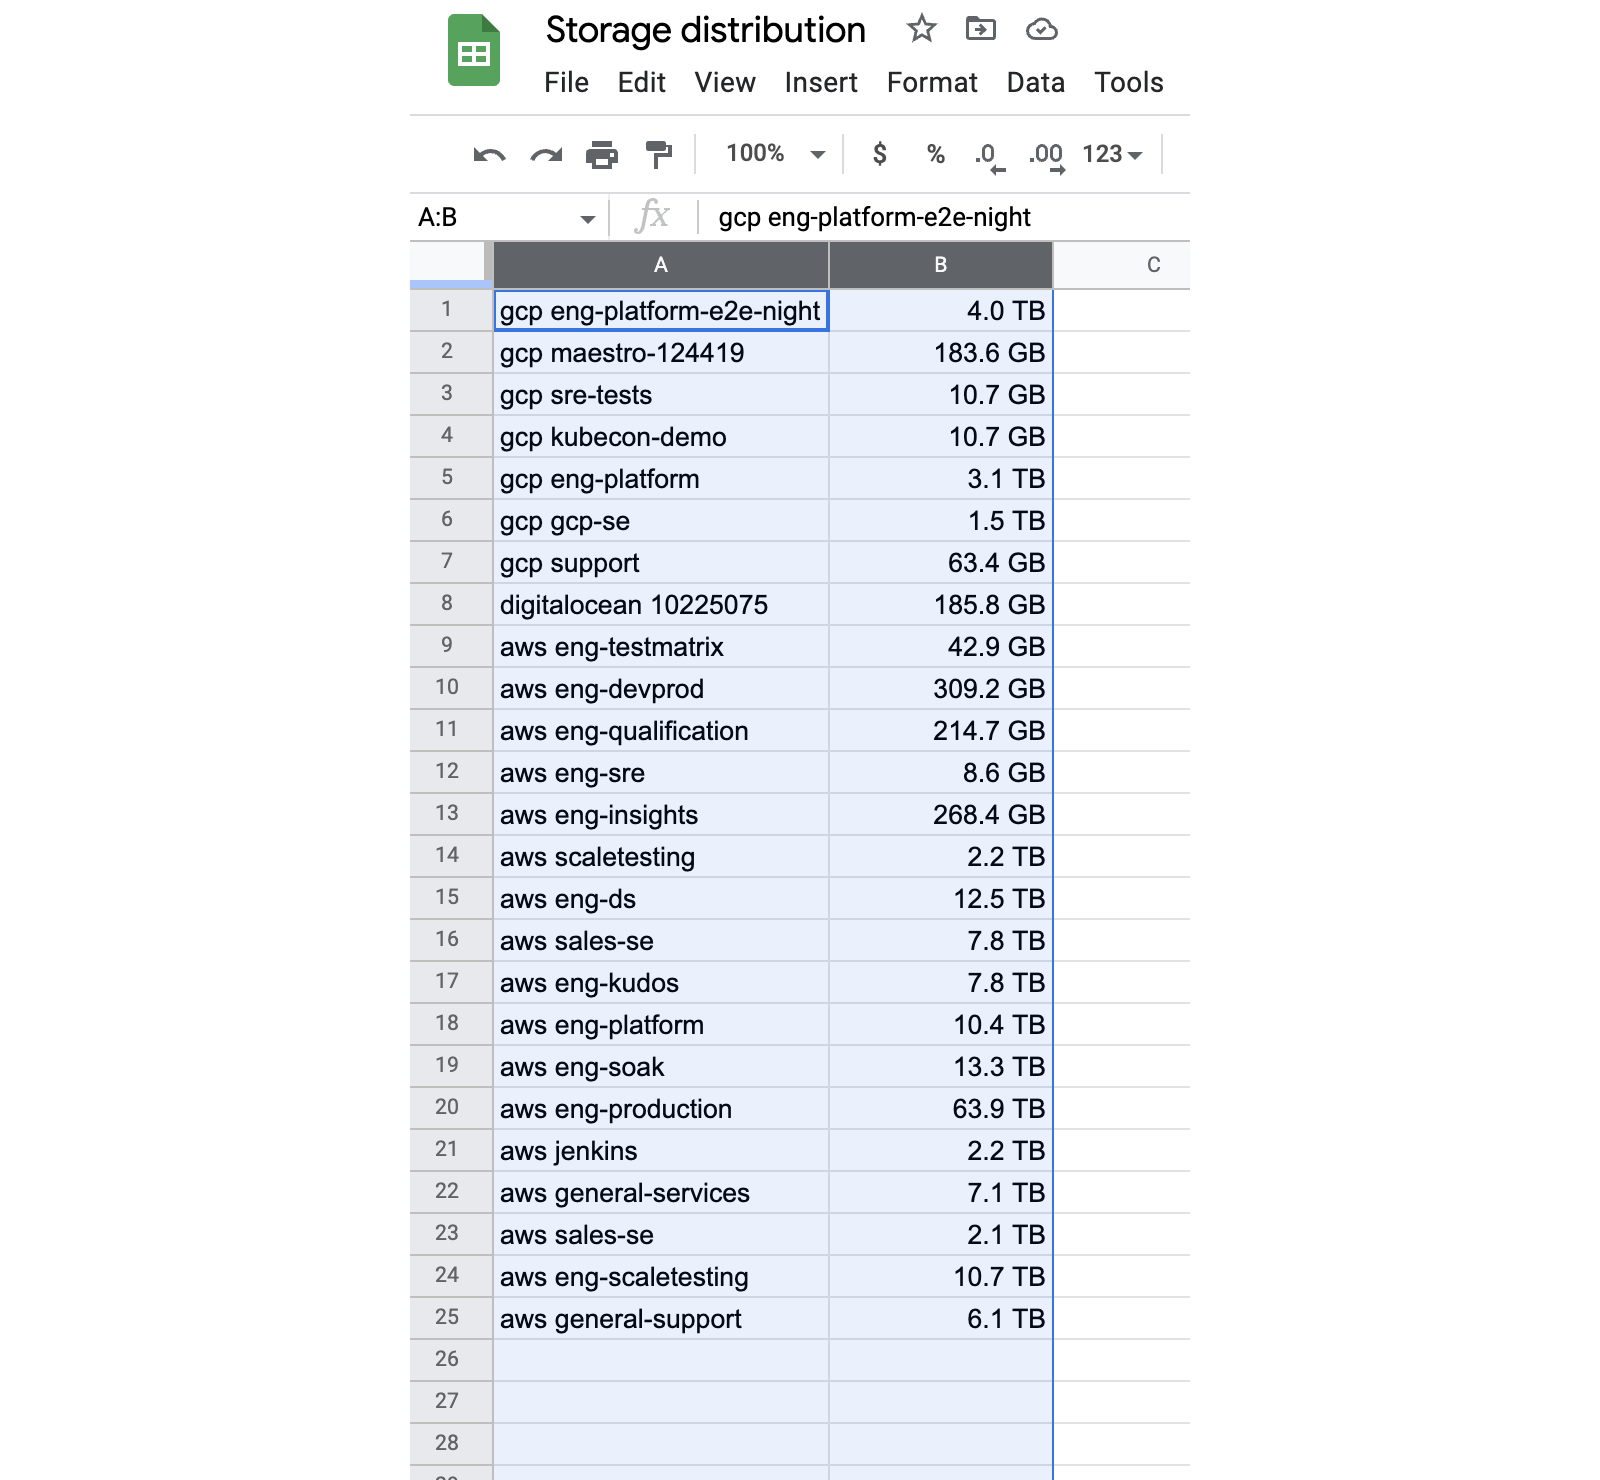Click the move to folder icon
The width and height of the screenshot is (1600, 1480).
point(980,29)
